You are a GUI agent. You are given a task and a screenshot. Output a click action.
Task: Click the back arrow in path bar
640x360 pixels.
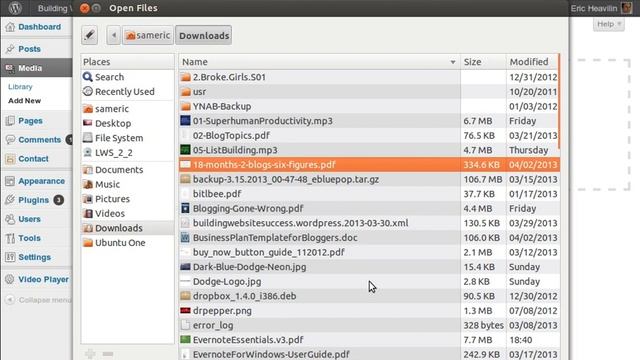click(x=114, y=36)
